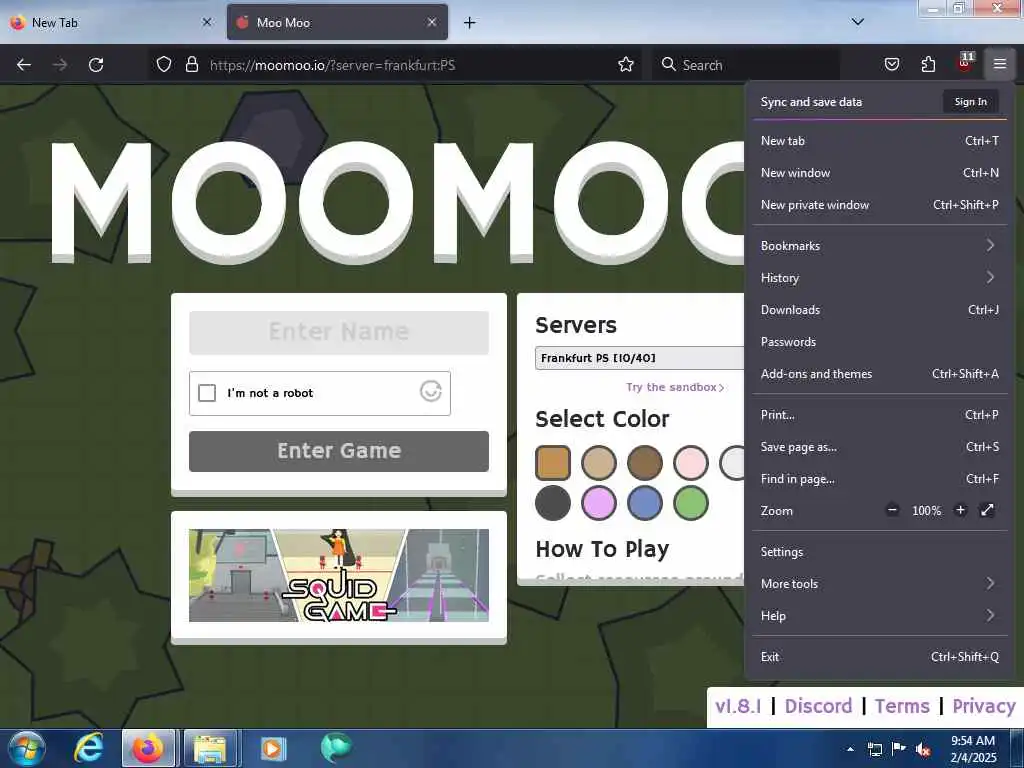Image resolution: width=1024 pixels, height=768 pixels.
Task: Select the green color swatch
Action: [x=691, y=503]
